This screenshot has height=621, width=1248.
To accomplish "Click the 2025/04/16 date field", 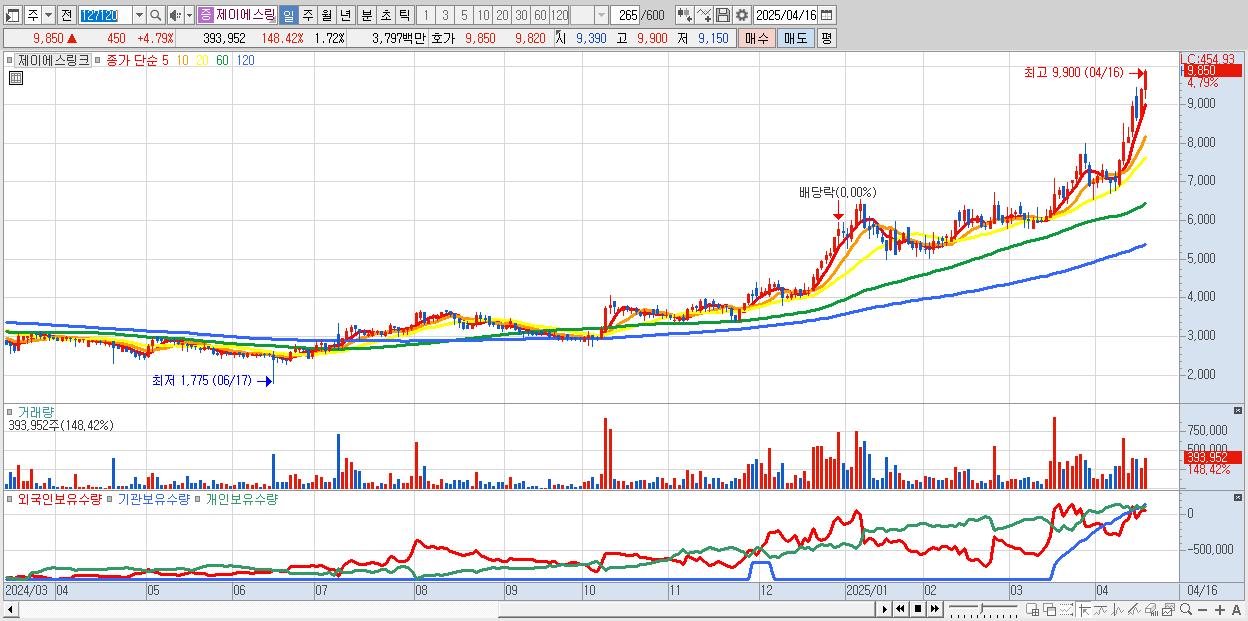I will (785, 15).
